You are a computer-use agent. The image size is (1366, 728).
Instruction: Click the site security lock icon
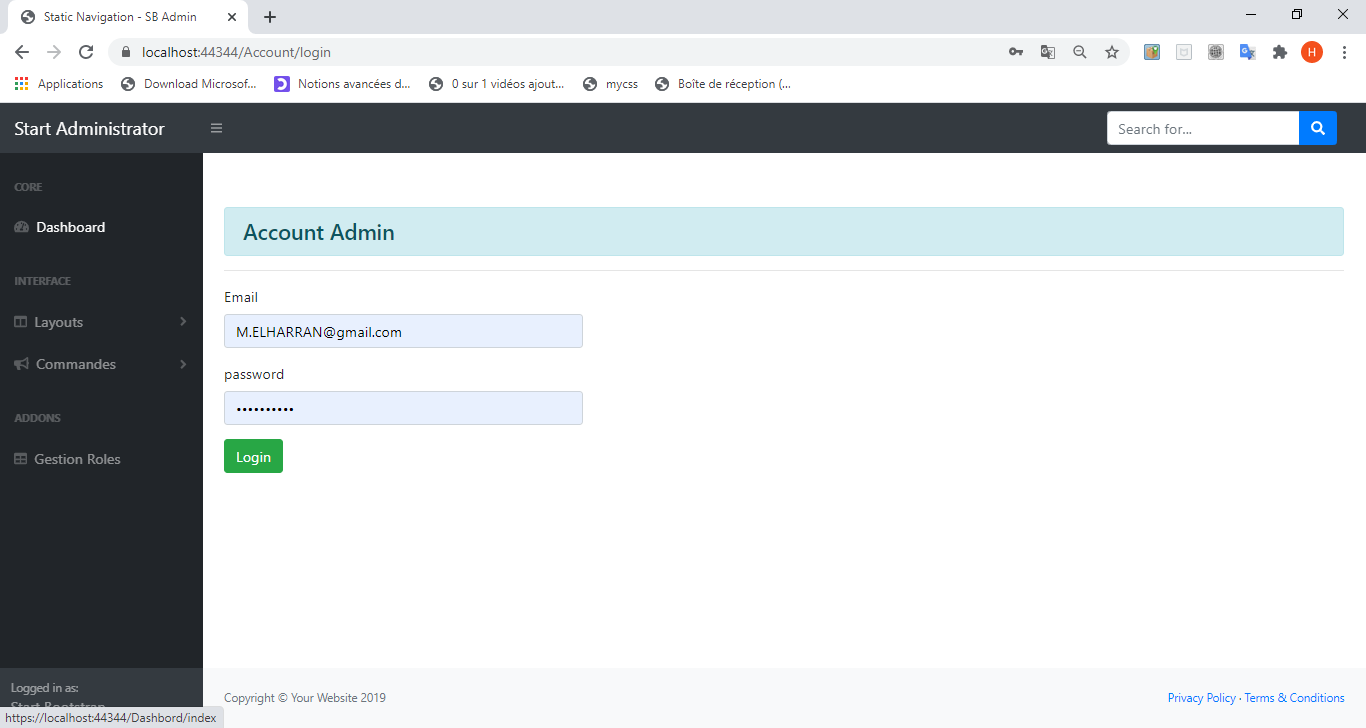(x=126, y=52)
